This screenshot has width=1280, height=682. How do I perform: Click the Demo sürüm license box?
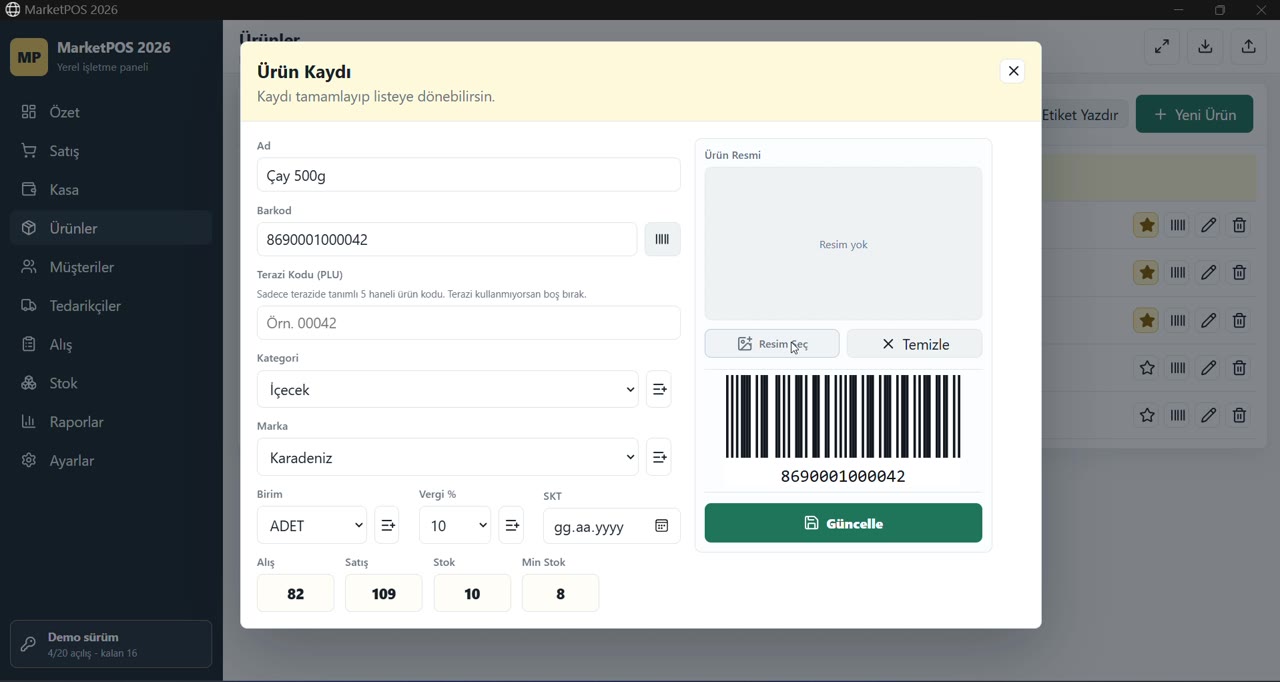111,644
